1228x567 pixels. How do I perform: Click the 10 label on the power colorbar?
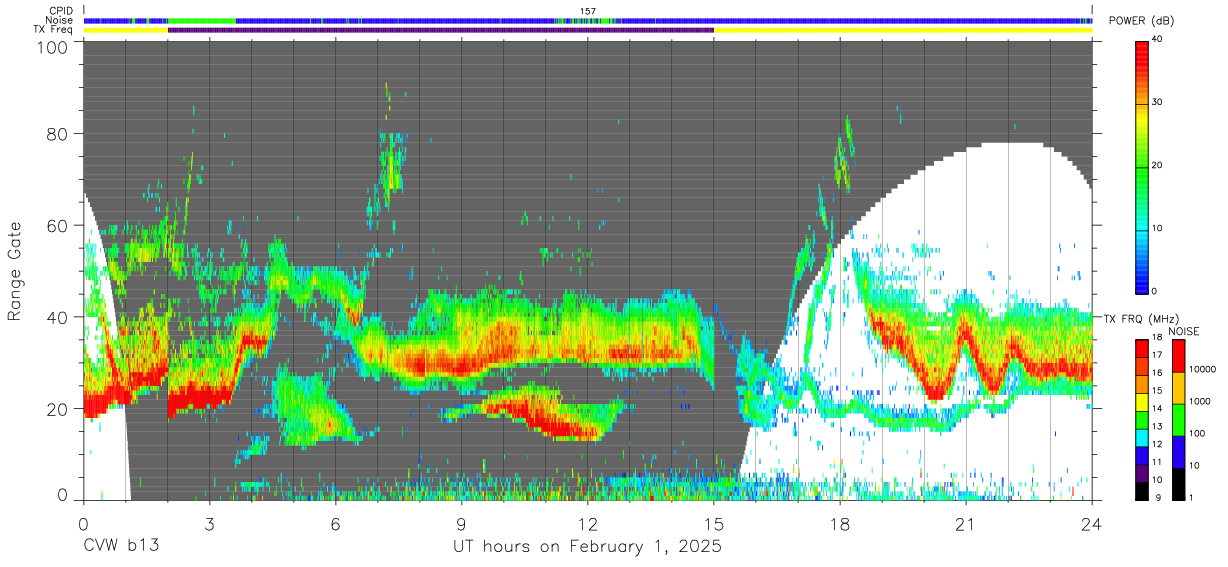tap(1159, 228)
